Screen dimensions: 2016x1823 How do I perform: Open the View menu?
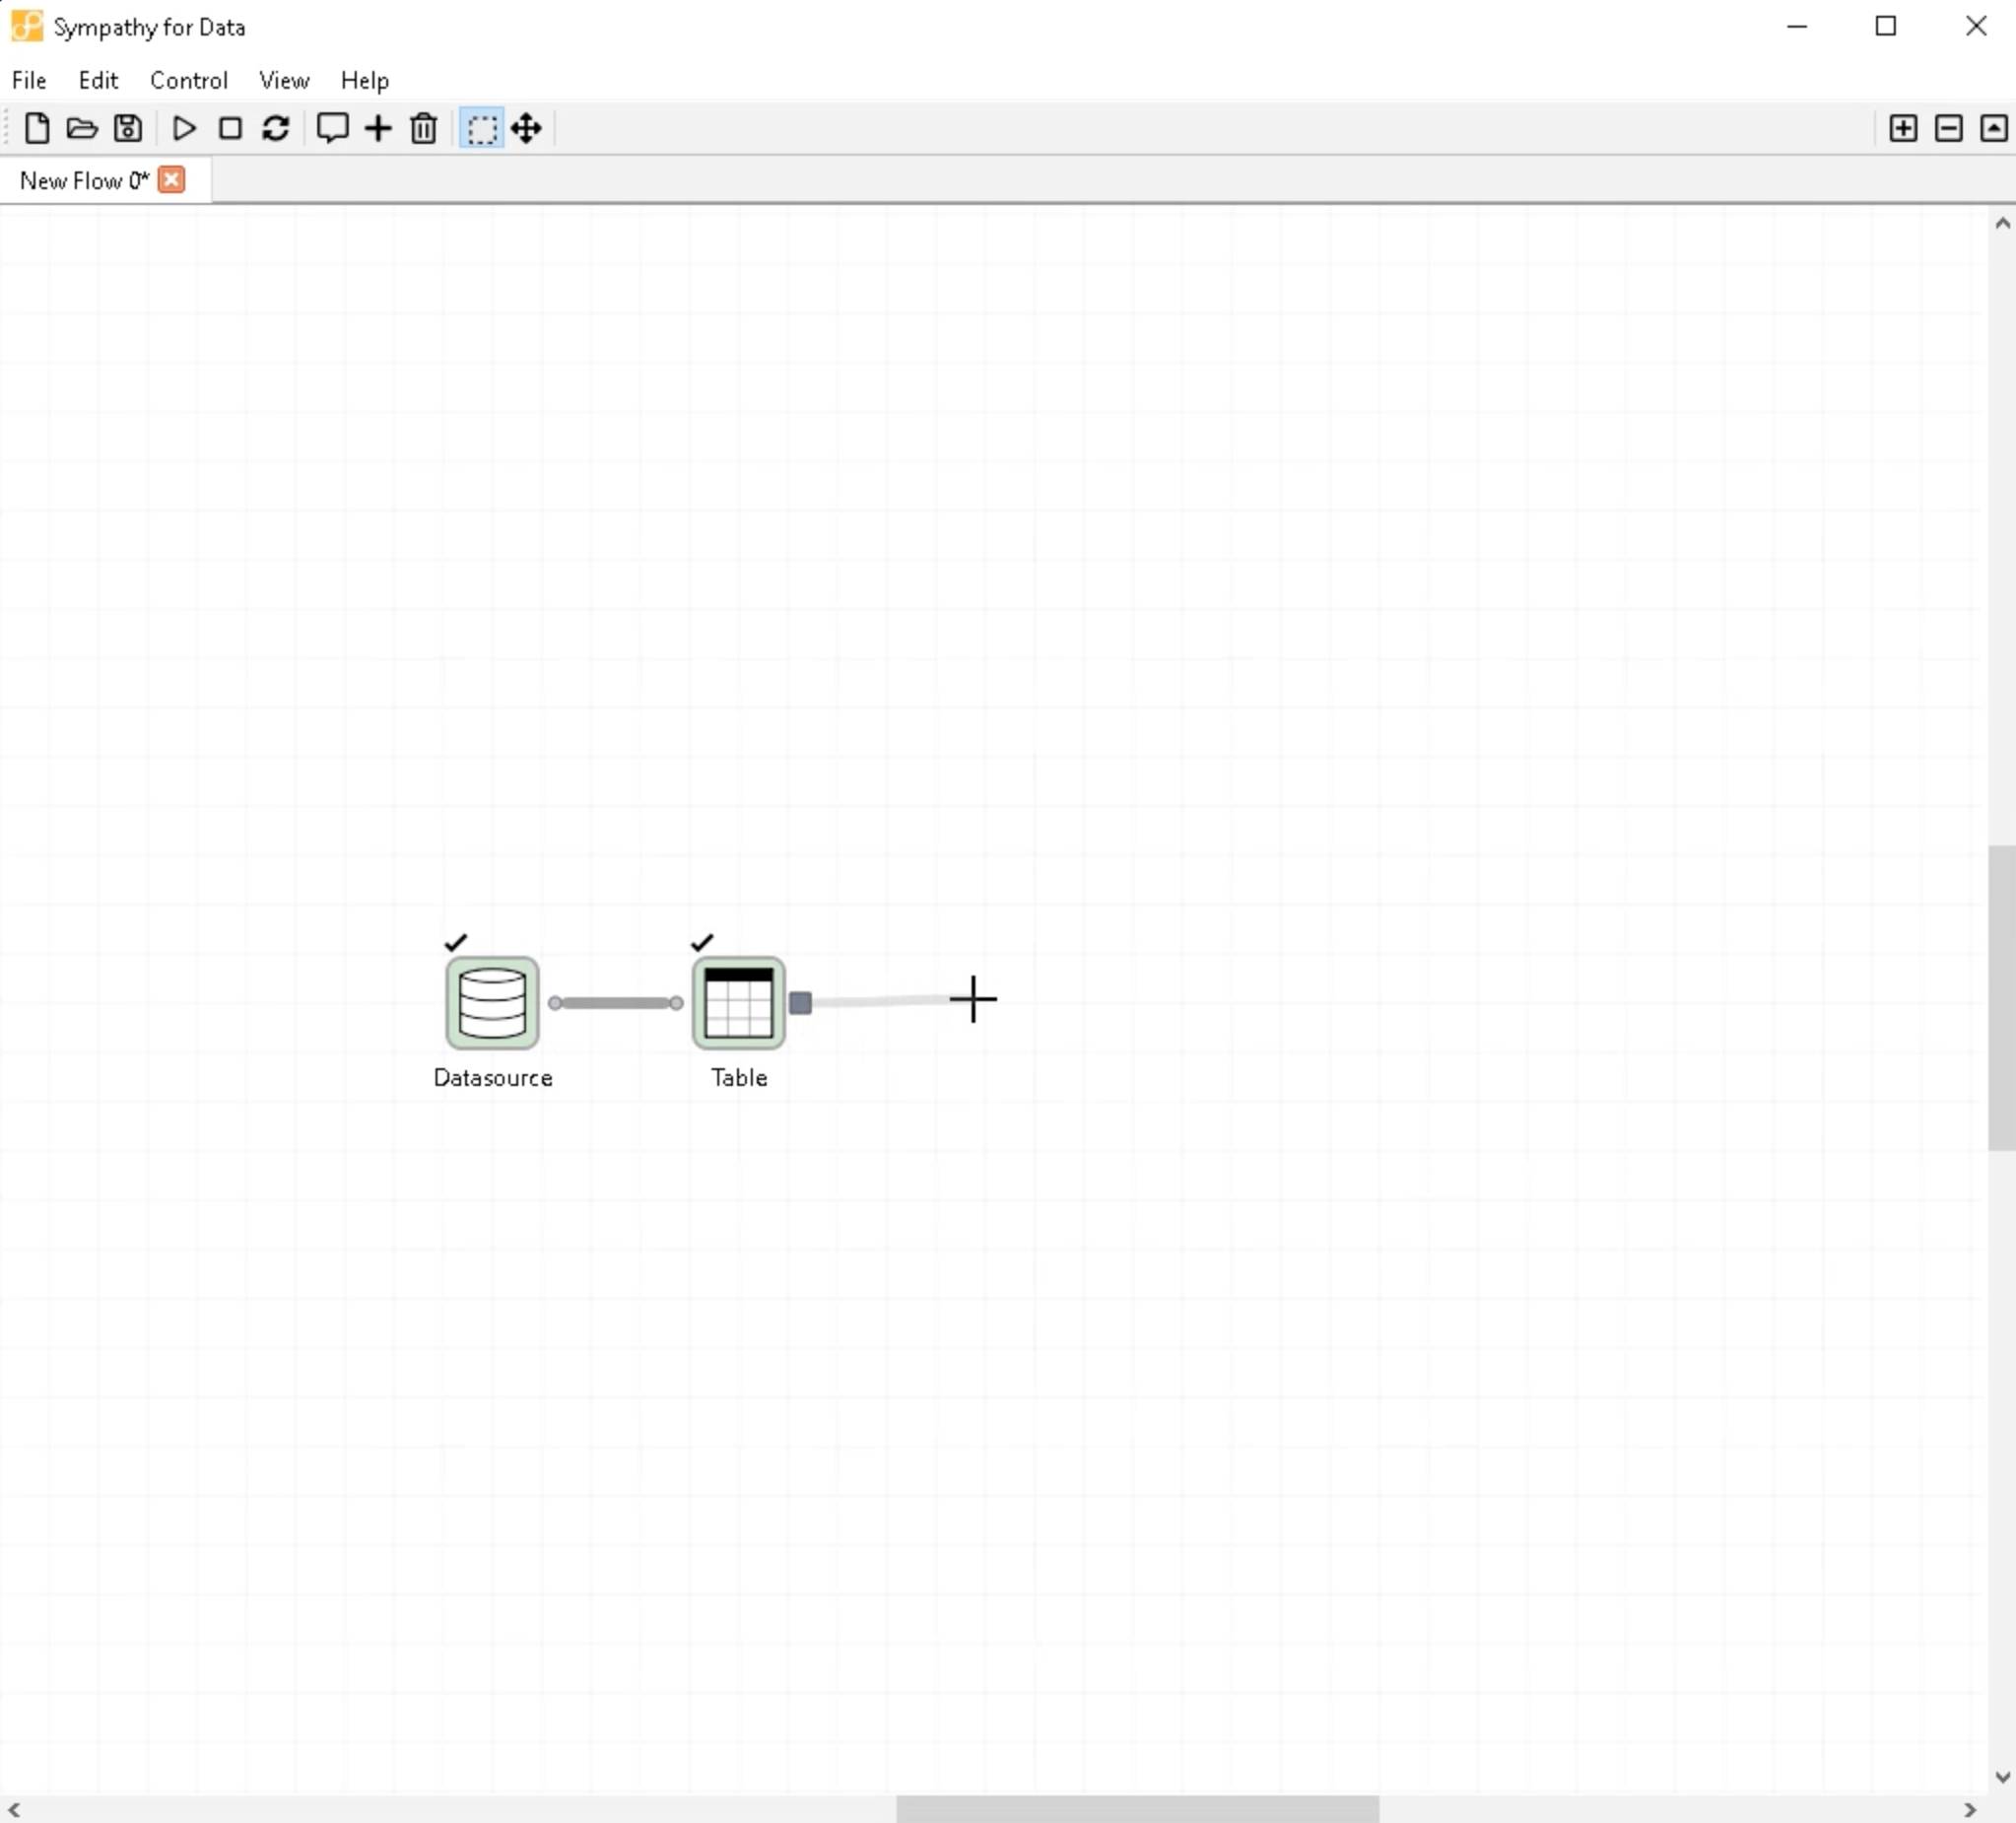(x=284, y=80)
